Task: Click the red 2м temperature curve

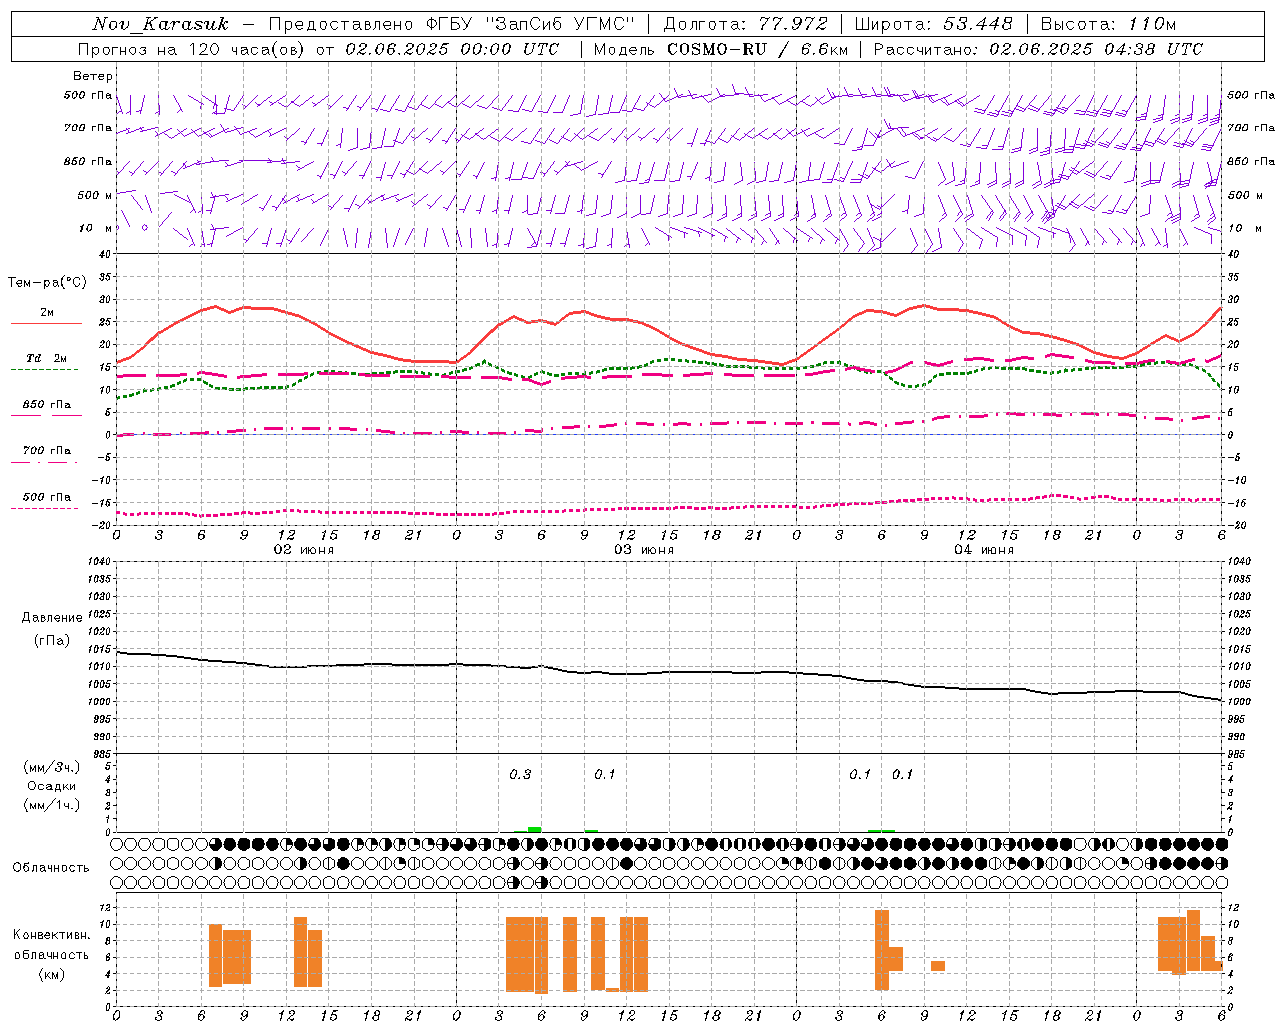Action: point(670,334)
